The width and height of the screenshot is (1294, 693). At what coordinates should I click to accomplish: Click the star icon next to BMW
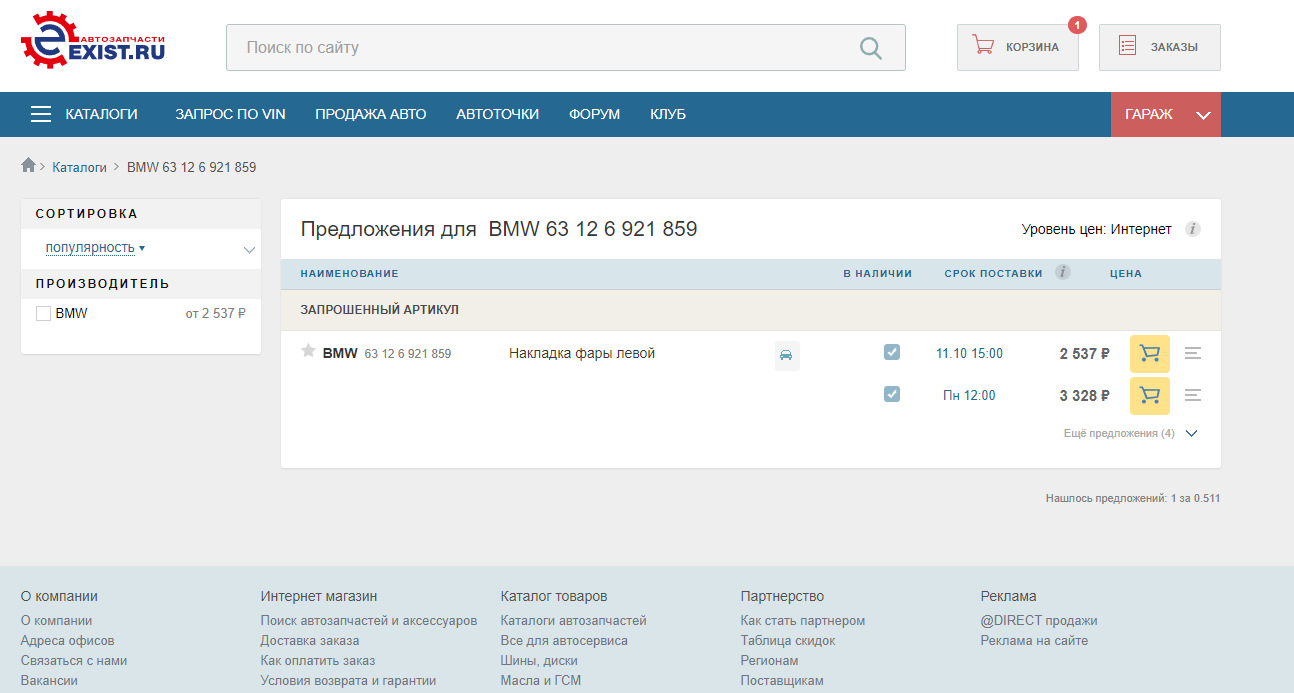[308, 351]
